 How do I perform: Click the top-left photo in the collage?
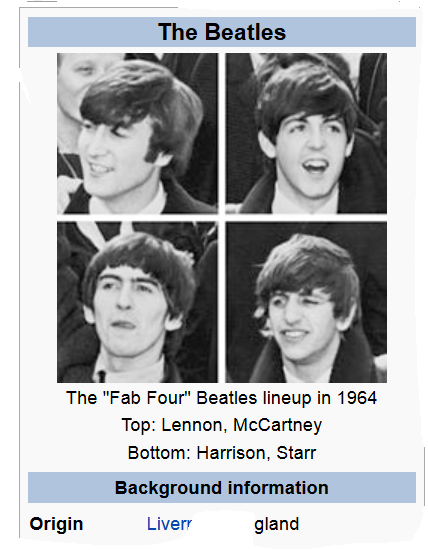coord(137,133)
